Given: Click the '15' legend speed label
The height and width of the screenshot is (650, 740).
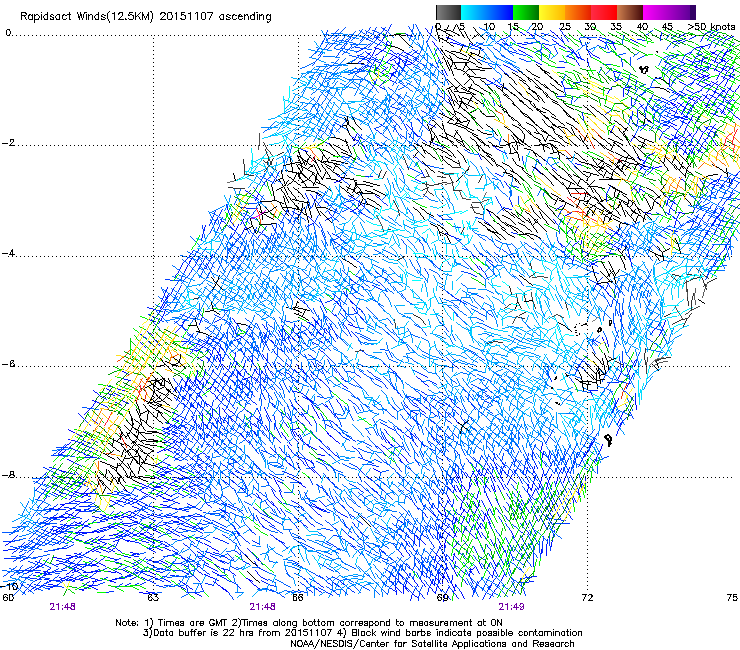Looking at the screenshot, I should coord(513,27).
